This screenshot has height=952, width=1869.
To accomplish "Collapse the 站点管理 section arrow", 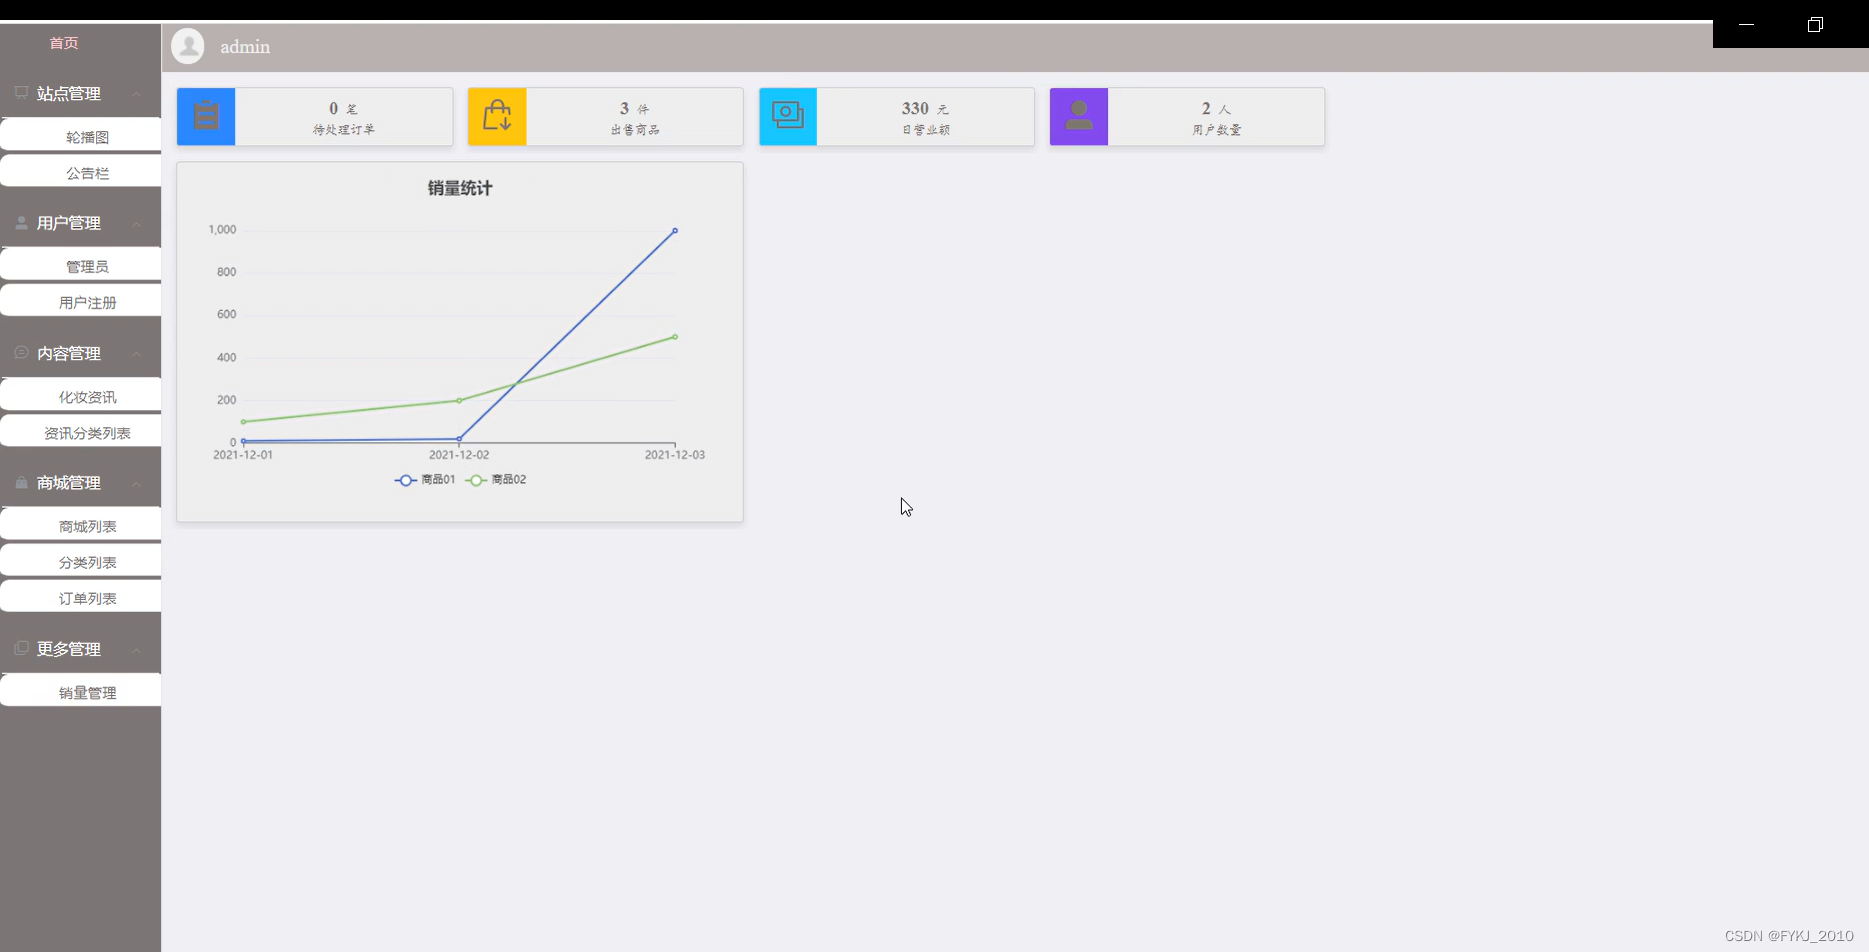I will click(137, 94).
